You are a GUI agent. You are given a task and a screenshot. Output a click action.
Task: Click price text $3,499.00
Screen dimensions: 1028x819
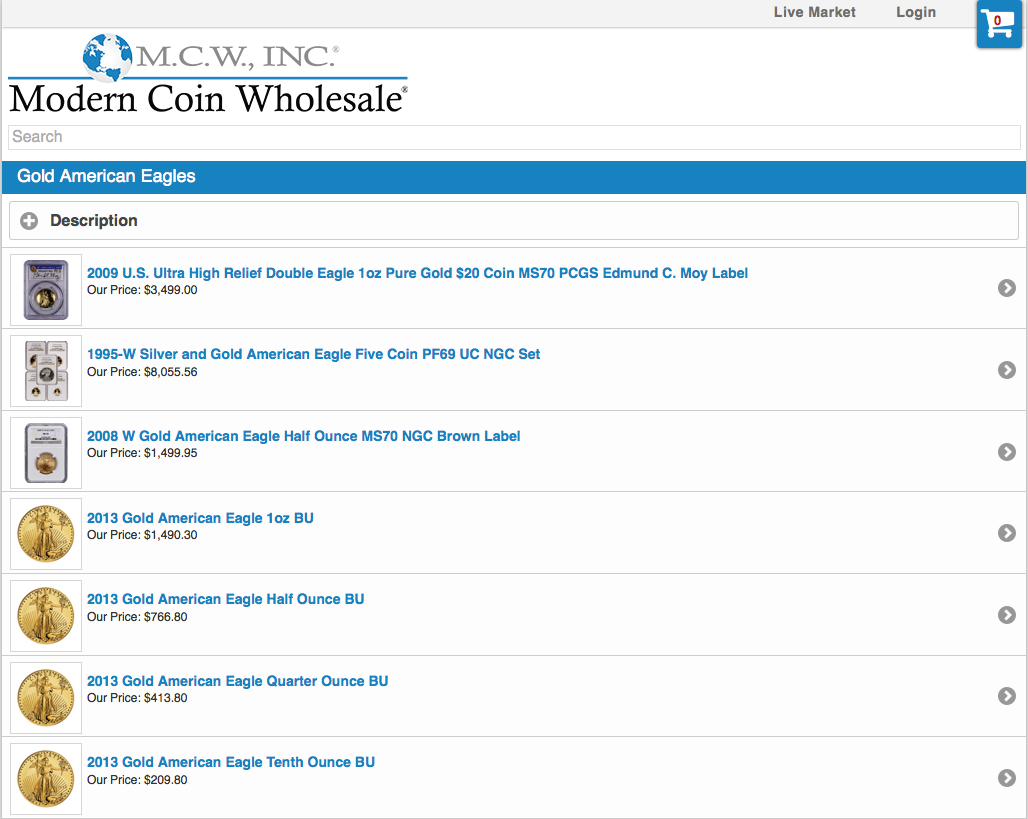(x=170, y=290)
